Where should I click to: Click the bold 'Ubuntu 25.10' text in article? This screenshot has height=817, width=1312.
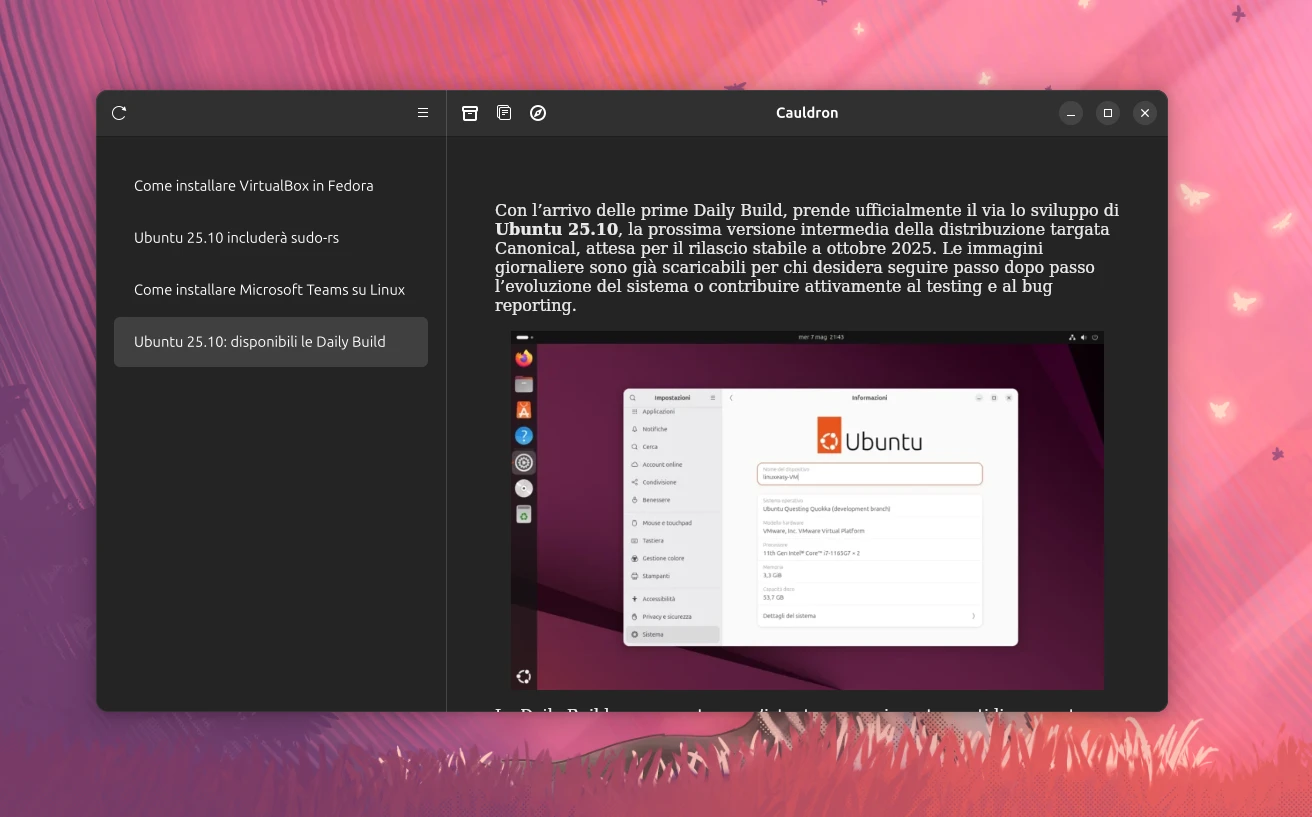point(556,229)
